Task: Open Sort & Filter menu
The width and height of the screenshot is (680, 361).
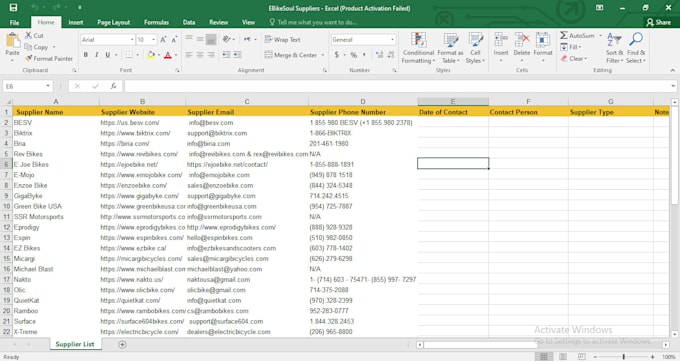Action: (x=614, y=48)
